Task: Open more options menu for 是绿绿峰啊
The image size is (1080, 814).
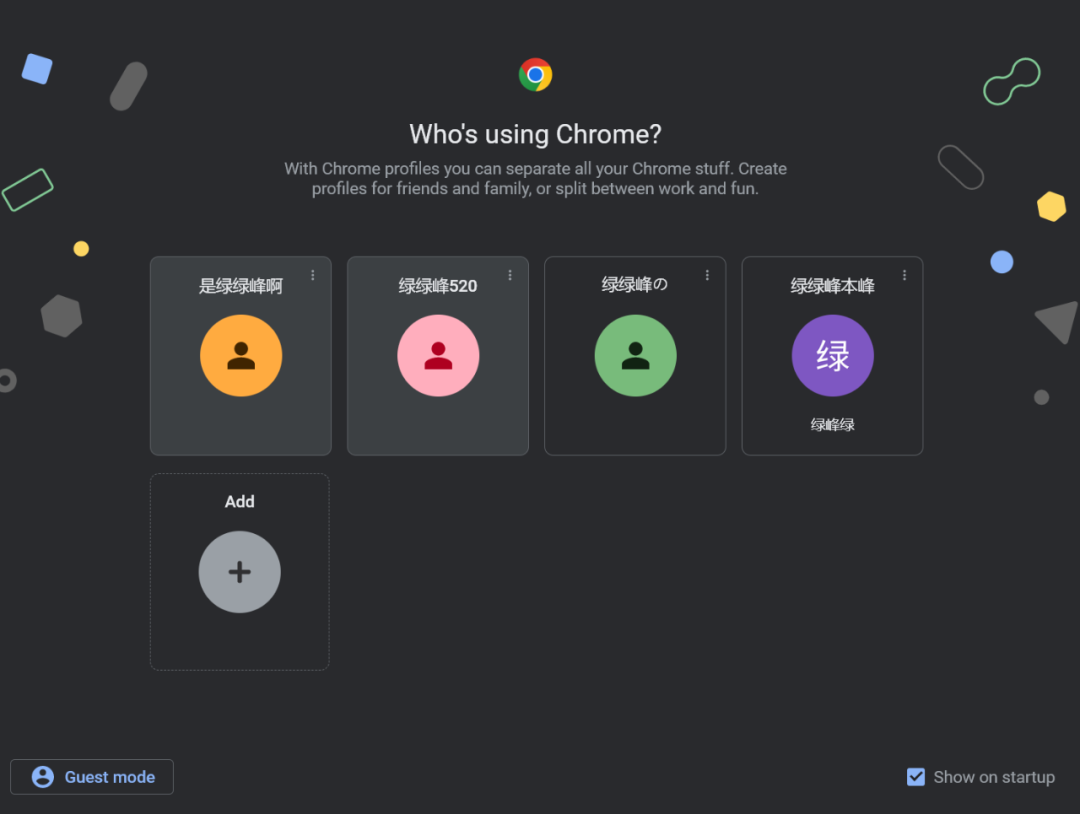Action: (313, 275)
